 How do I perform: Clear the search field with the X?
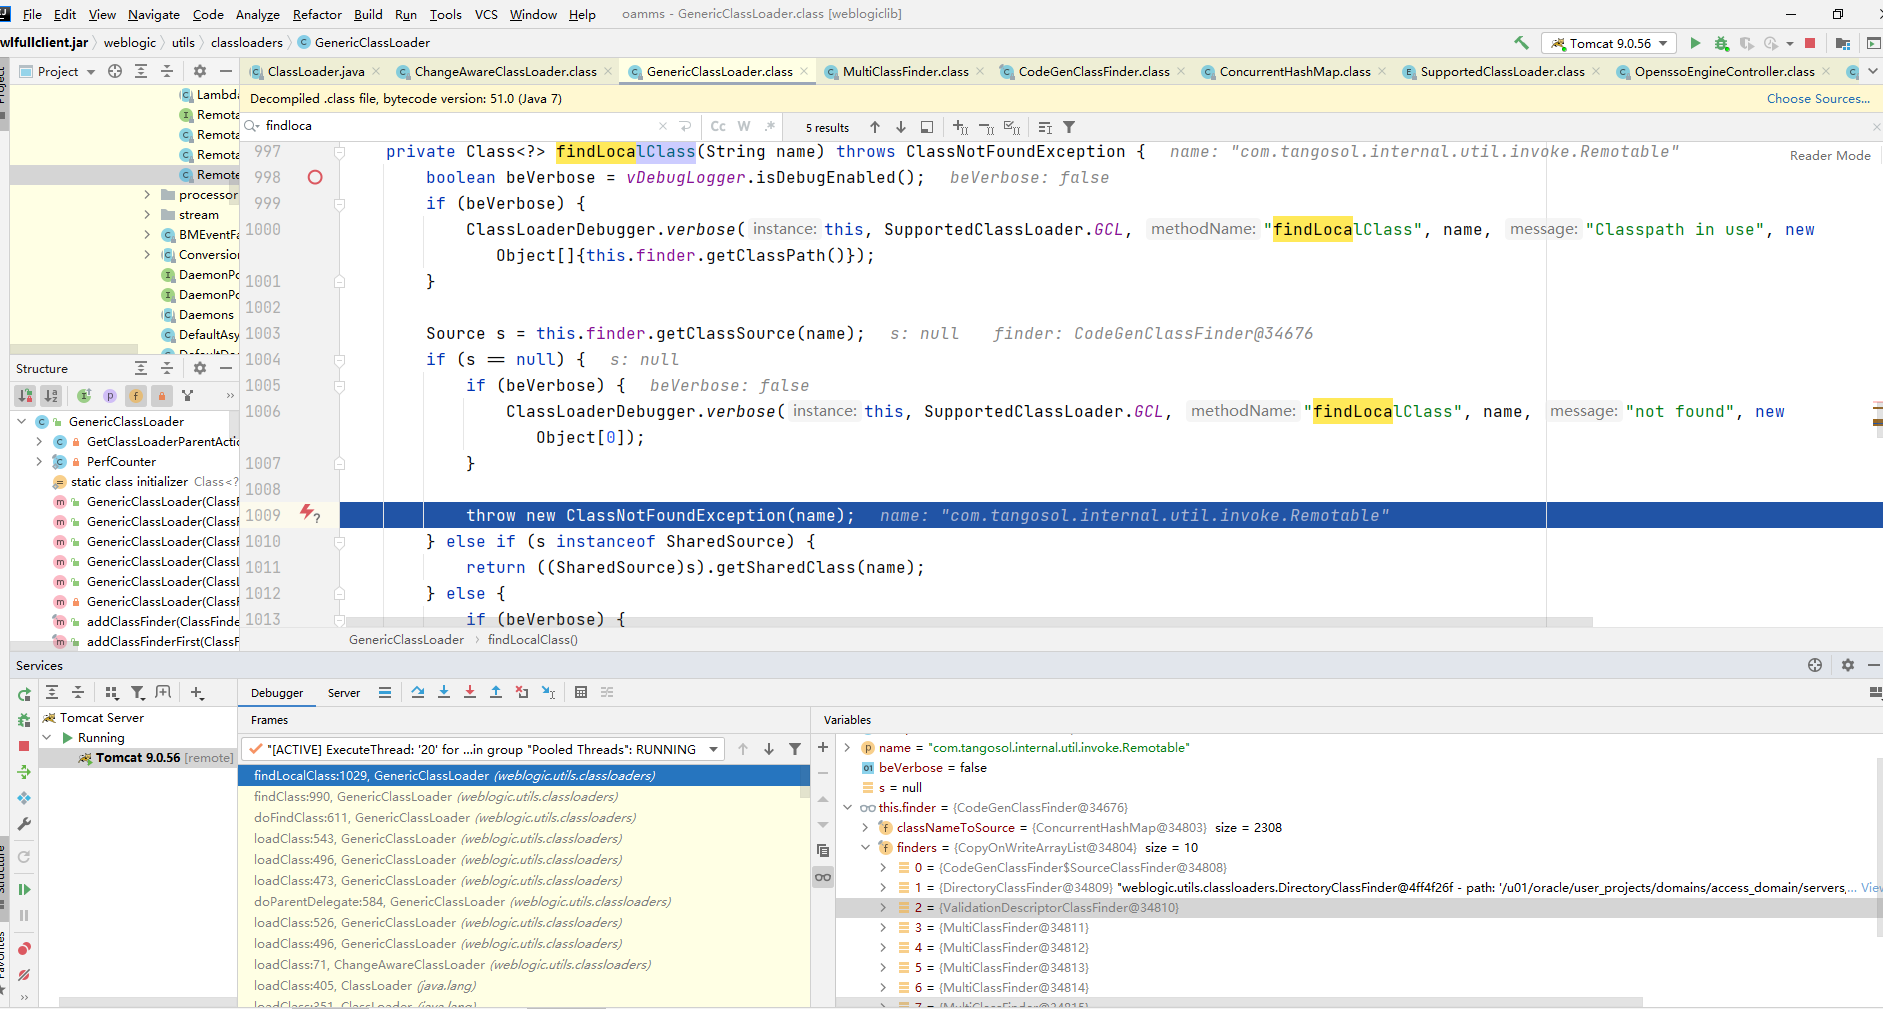point(662,126)
